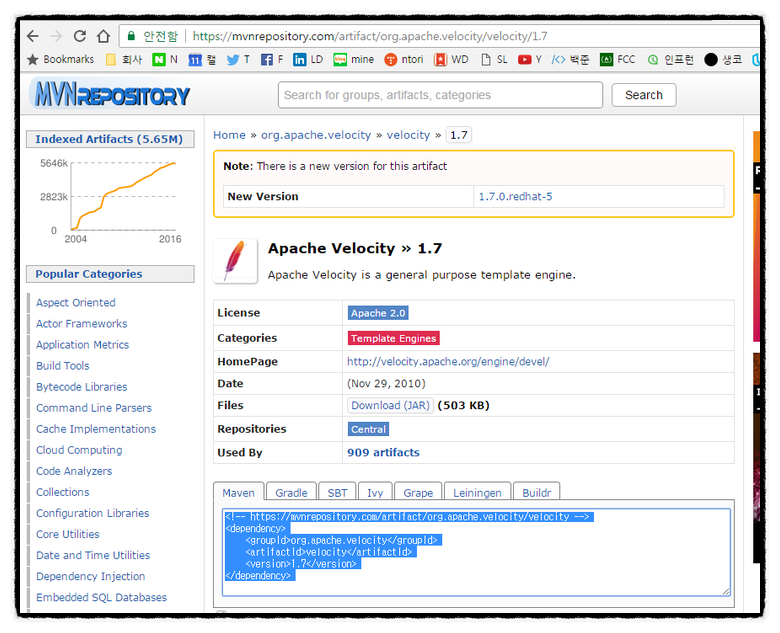
Task: Open Configuration Libraries category
Action: tap(93, 513)
